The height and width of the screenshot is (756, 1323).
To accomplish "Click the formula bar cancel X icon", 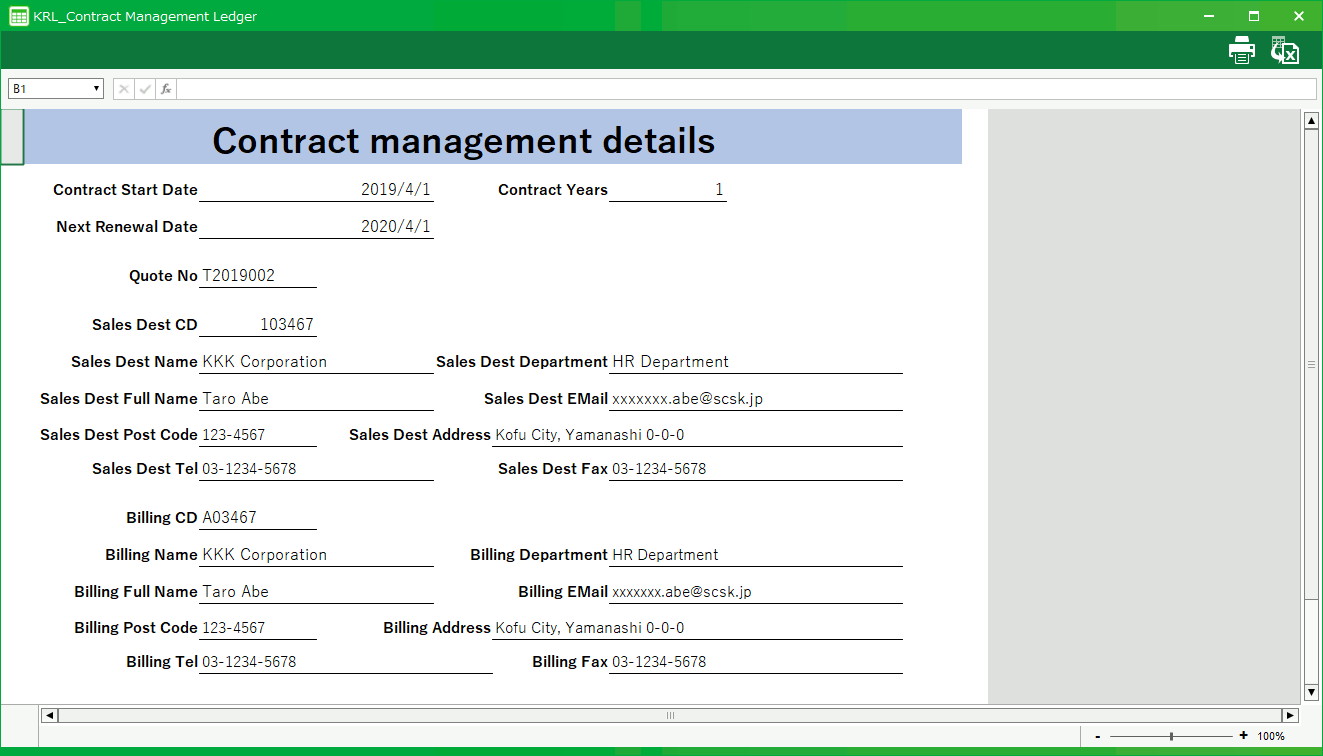I will (124, 89).
